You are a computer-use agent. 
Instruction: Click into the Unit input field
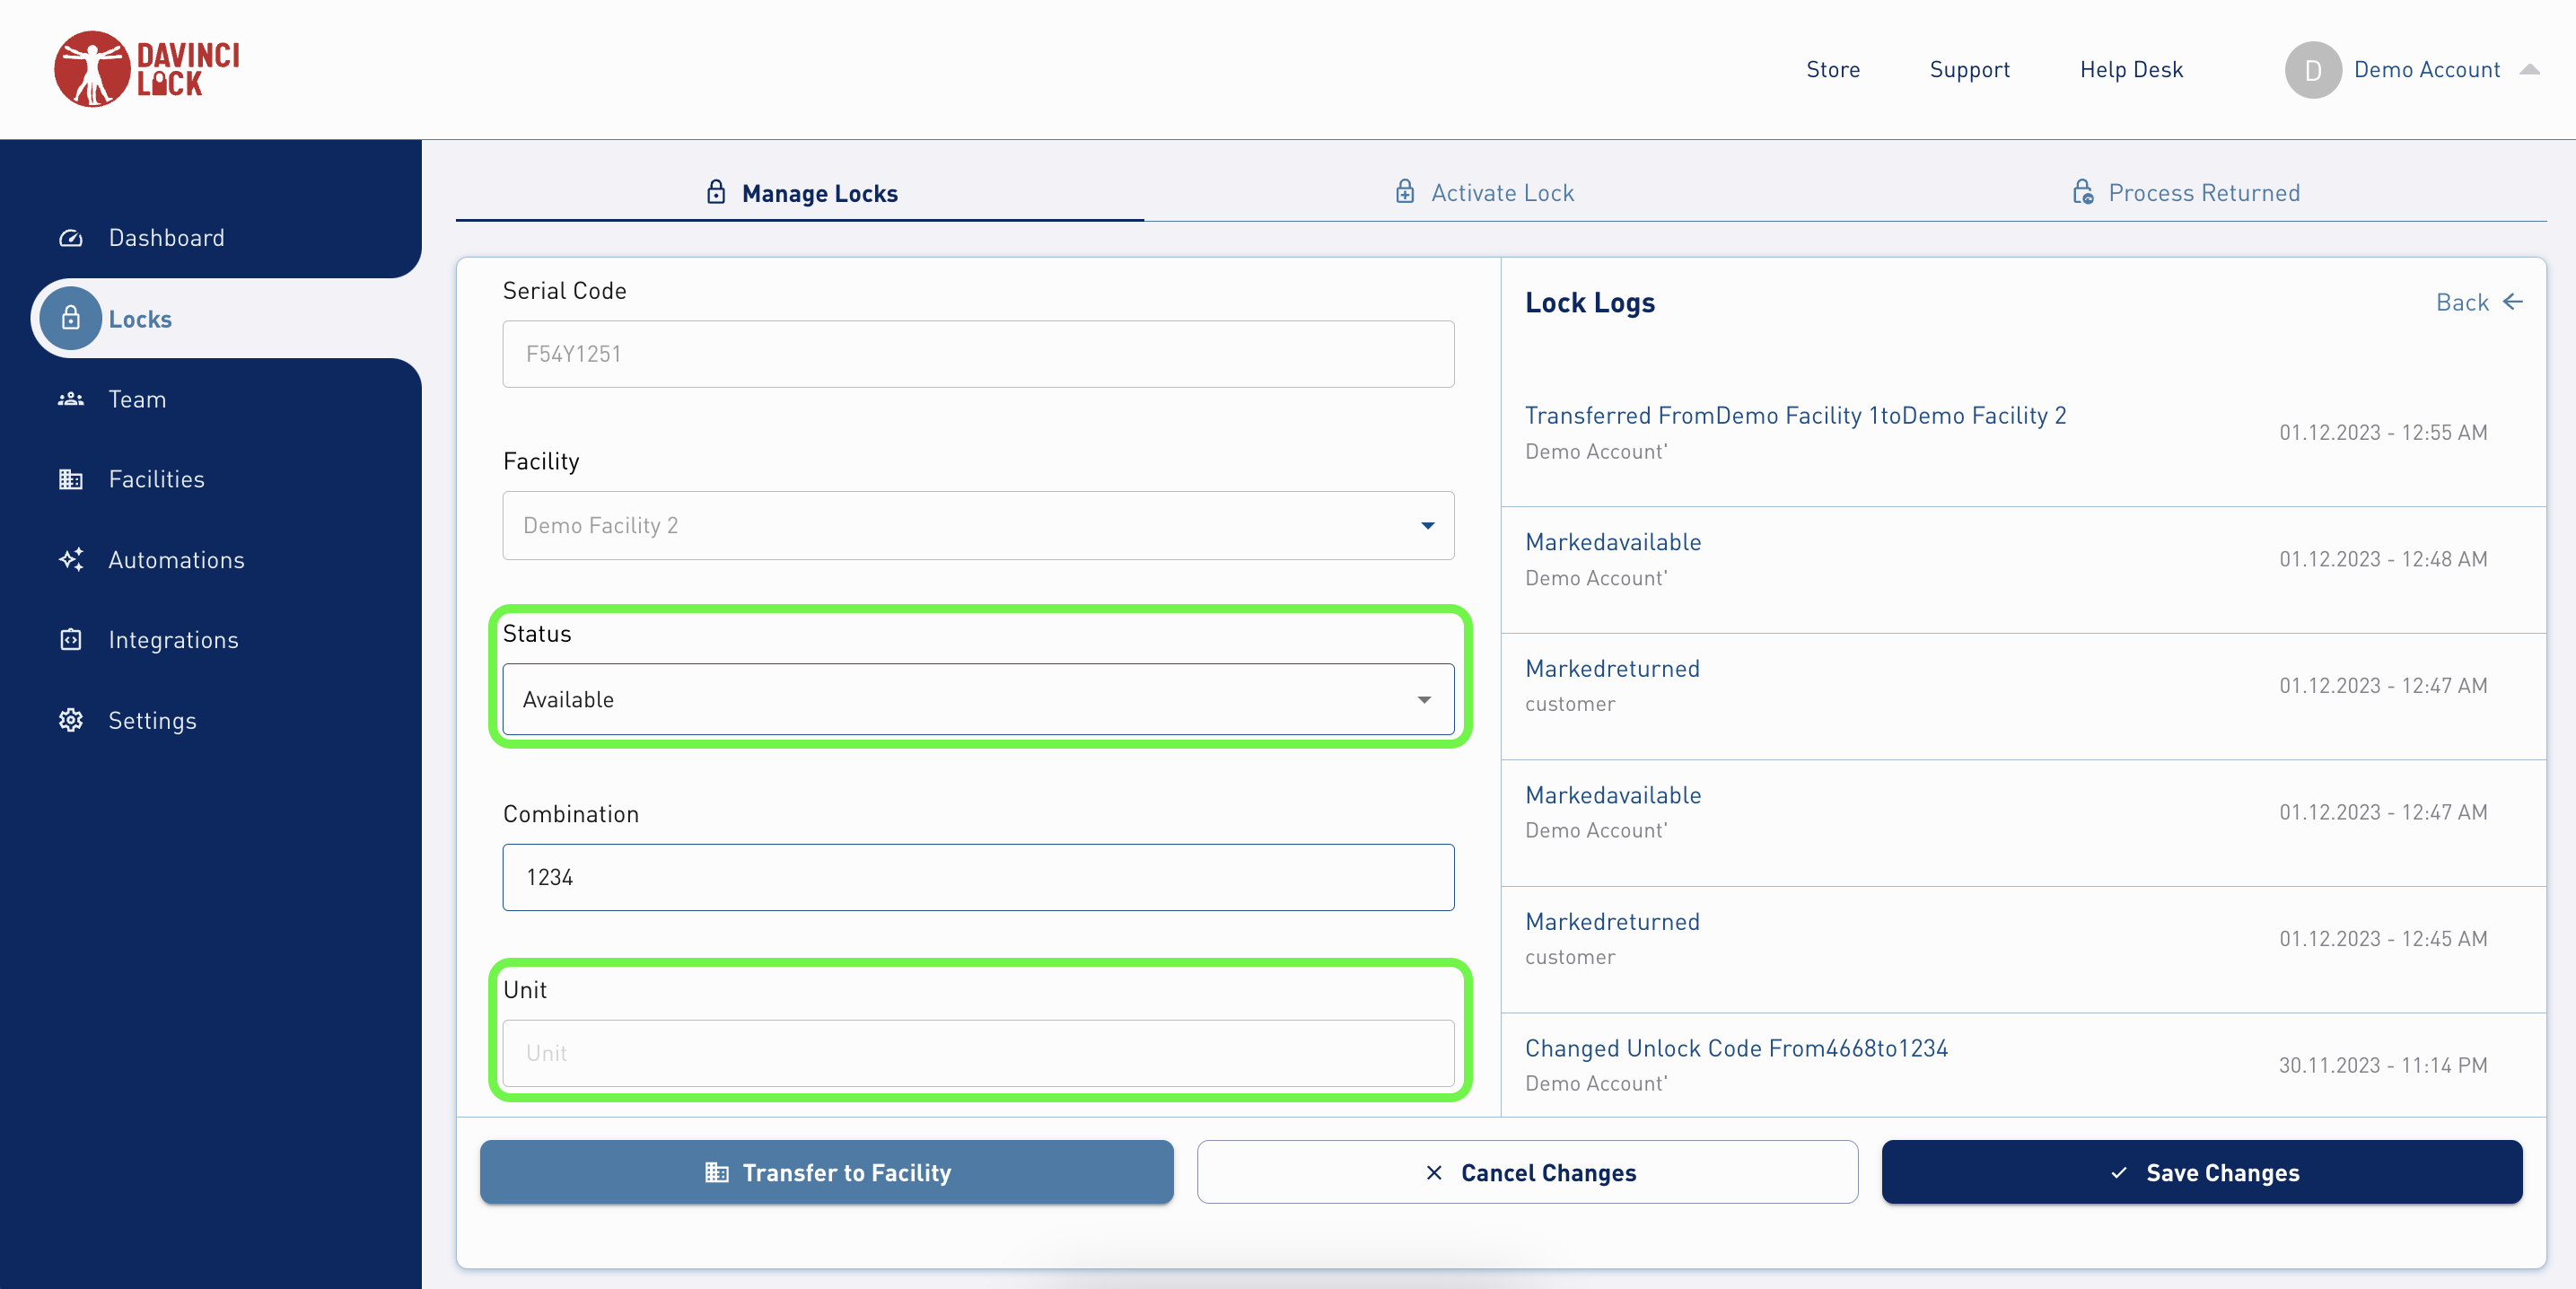tap(977, 1053)
